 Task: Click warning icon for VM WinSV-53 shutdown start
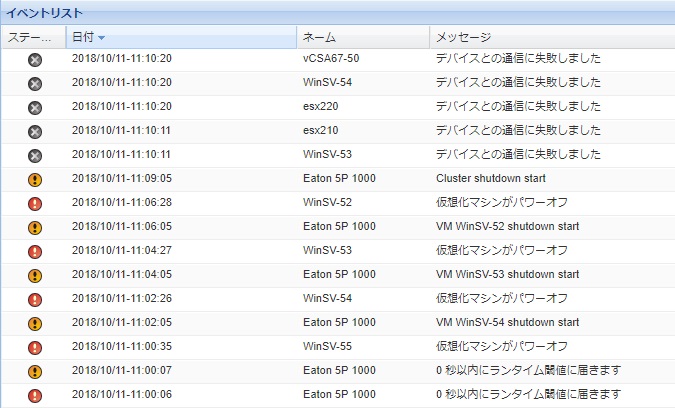point(35,275)
